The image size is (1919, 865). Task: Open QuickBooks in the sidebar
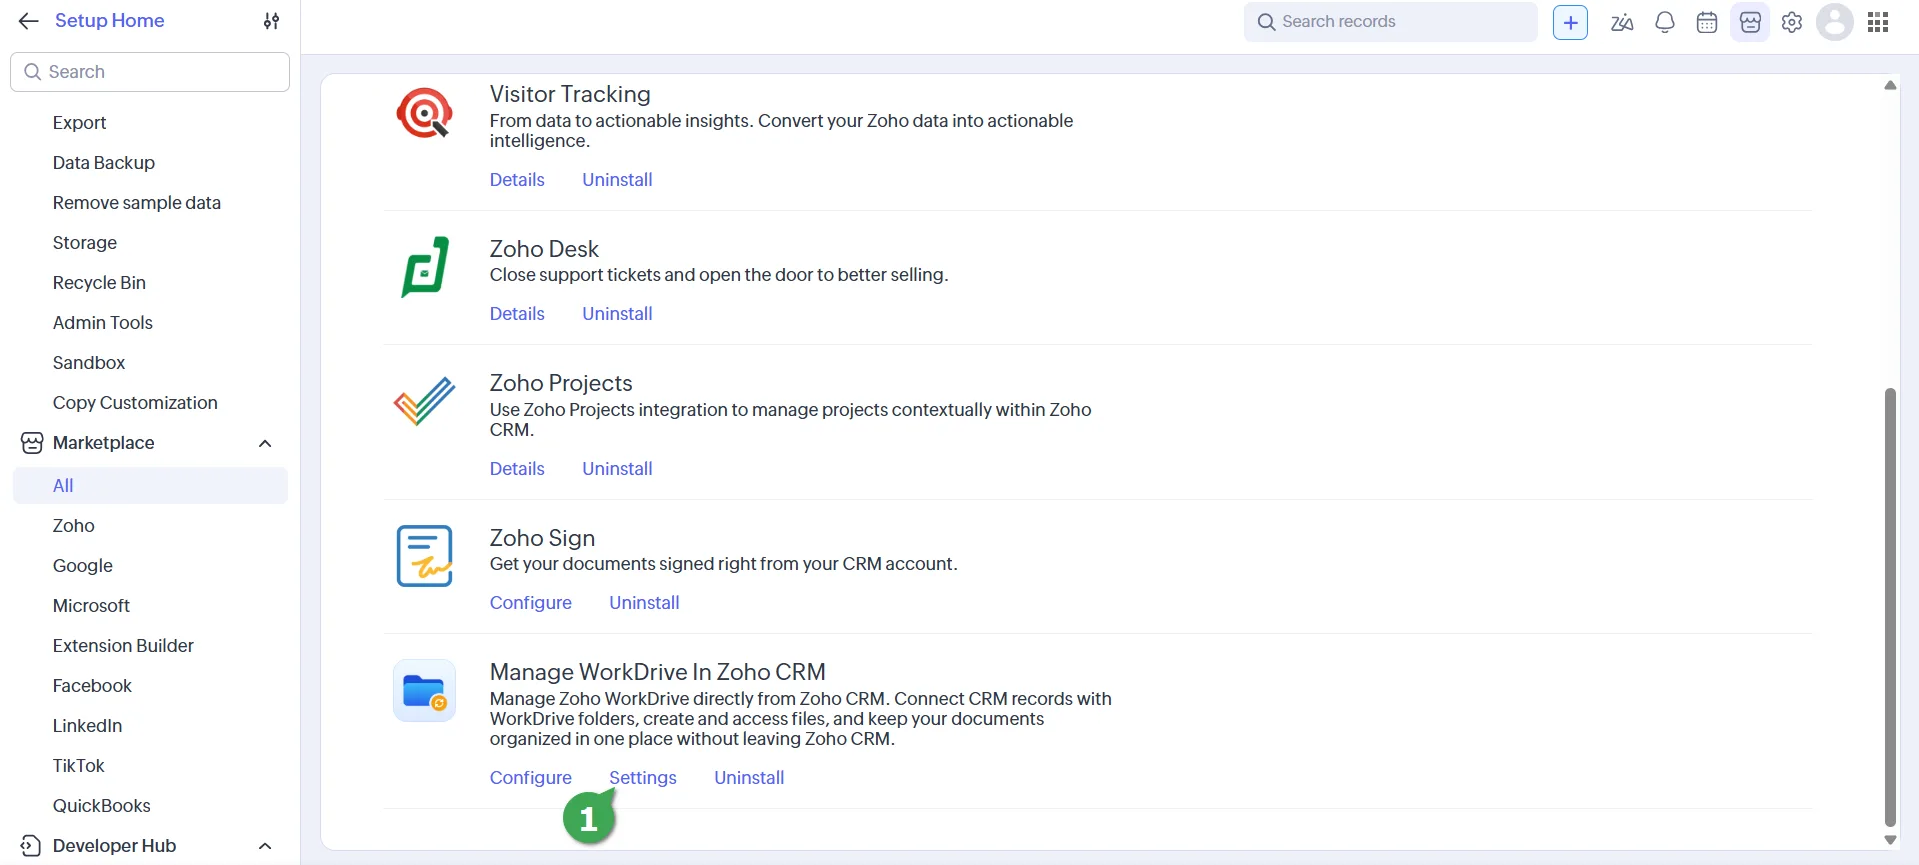tap(102, 806)
